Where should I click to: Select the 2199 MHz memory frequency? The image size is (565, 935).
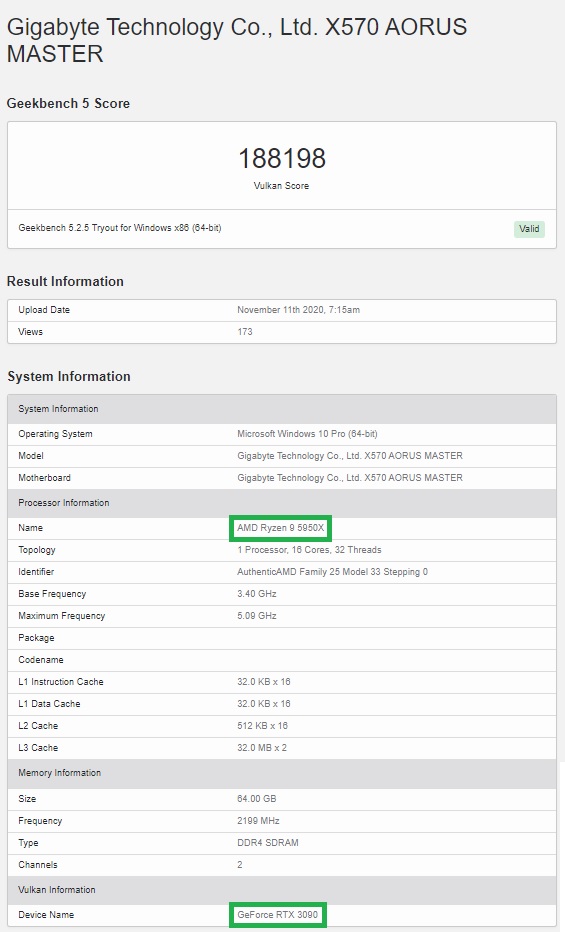258,822
